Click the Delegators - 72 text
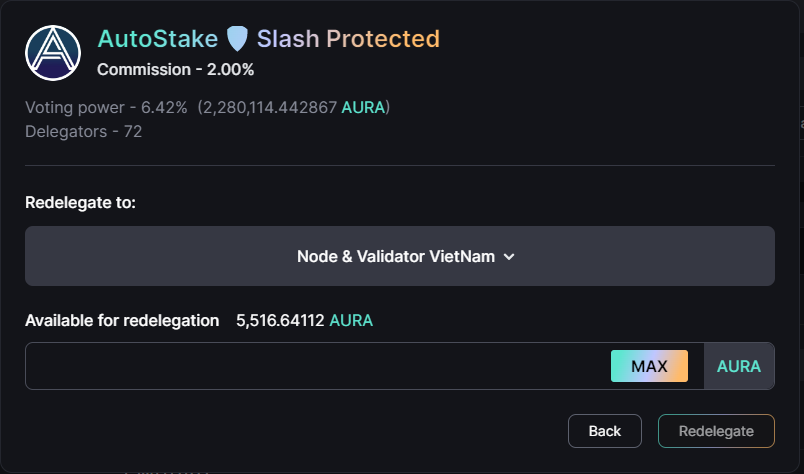The height and width of the screenshot is (474, 804). 84,131
